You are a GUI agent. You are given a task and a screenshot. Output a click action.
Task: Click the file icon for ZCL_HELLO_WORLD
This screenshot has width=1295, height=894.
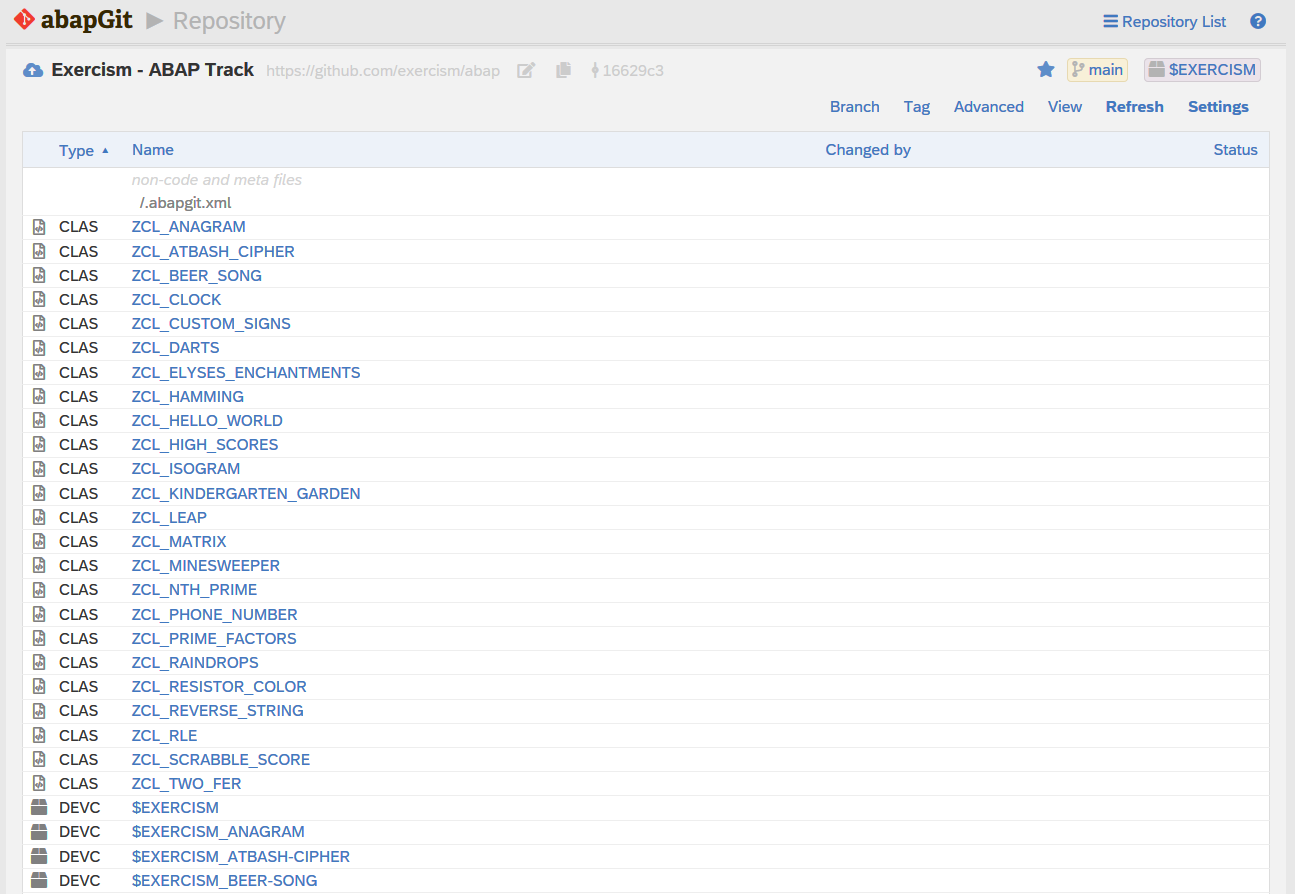39,420
